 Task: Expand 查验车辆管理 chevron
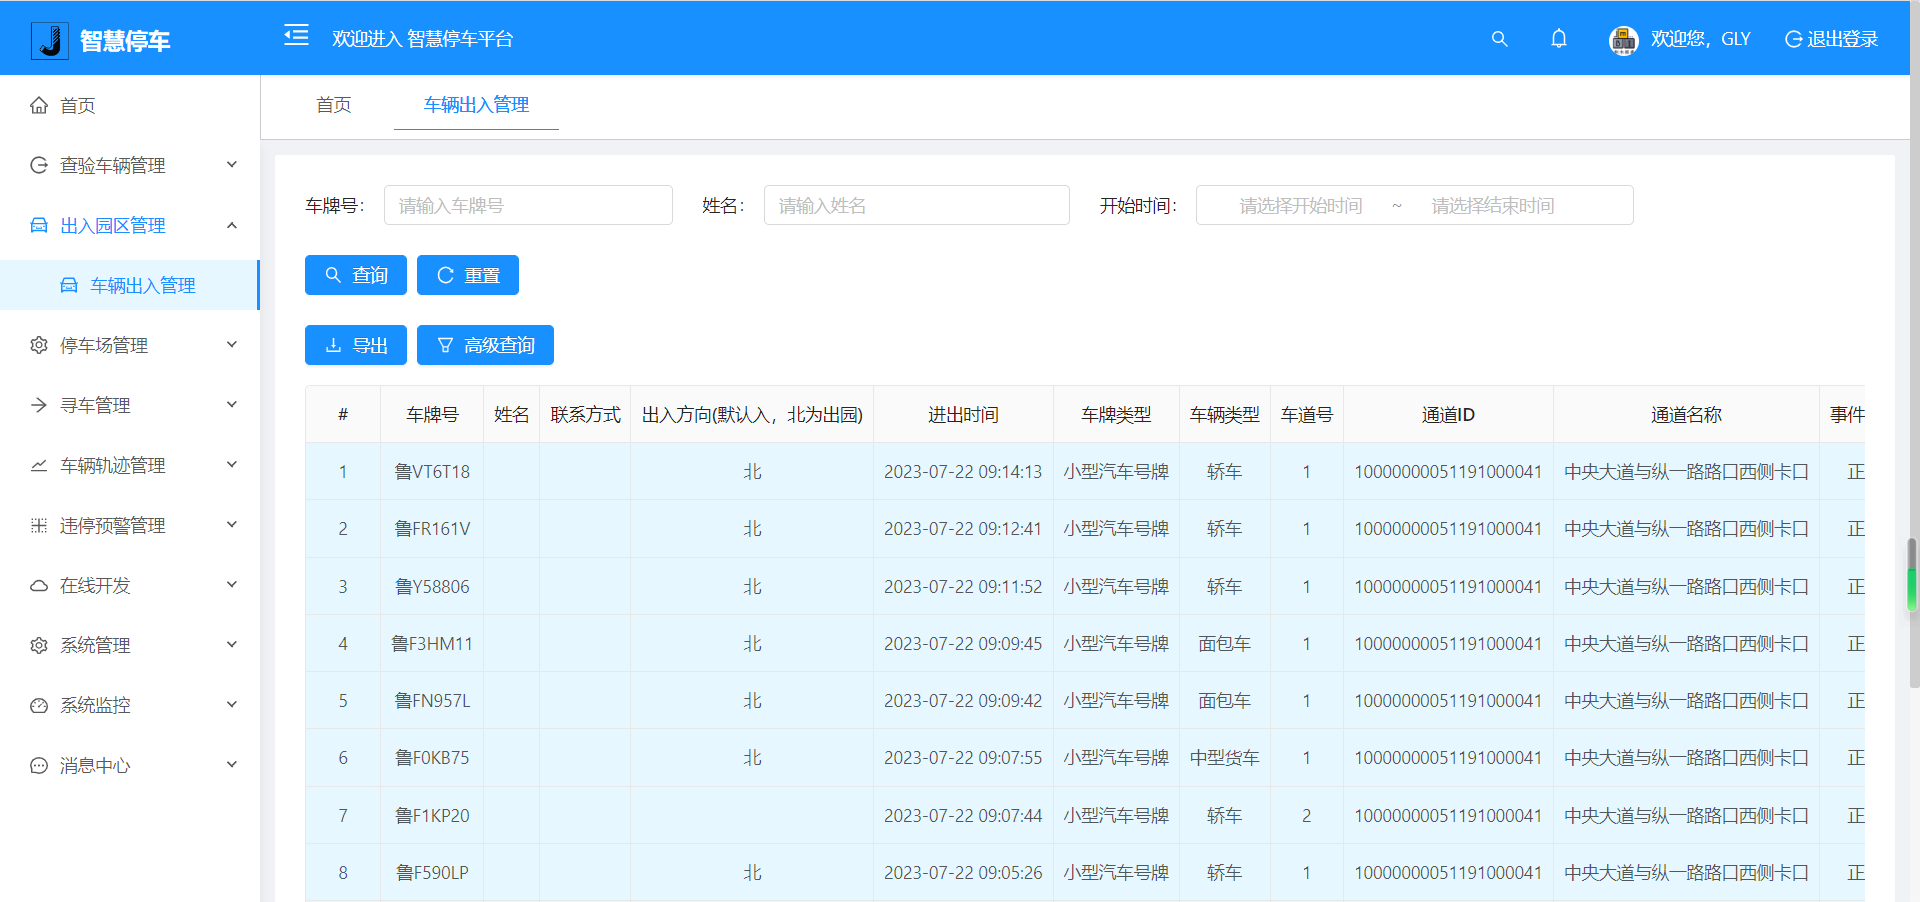[x=232, y=164]
